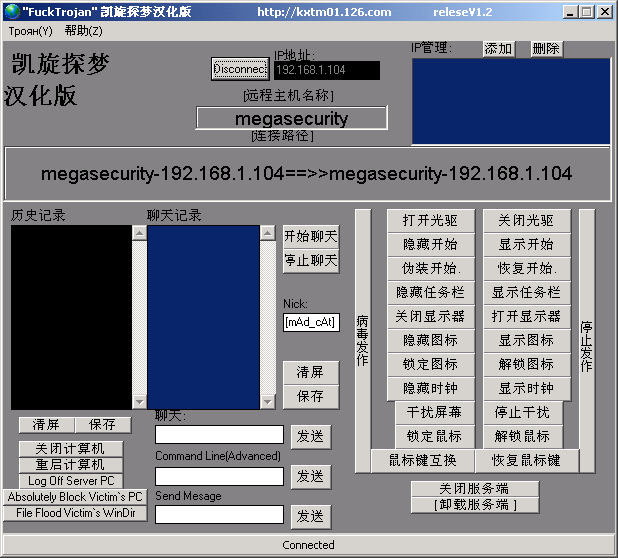Viewport: 618px width, 558px height.
Task: Click 发送 next to Command Line field
Action: click(311, 476)
